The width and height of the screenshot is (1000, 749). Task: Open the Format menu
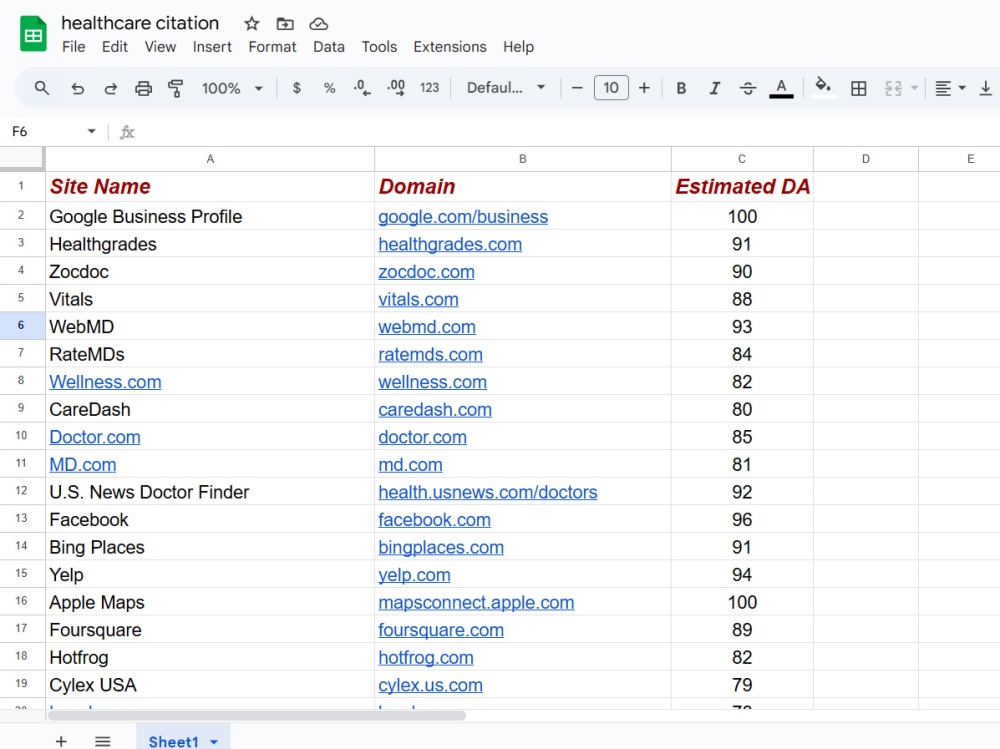tap(272, 47)
